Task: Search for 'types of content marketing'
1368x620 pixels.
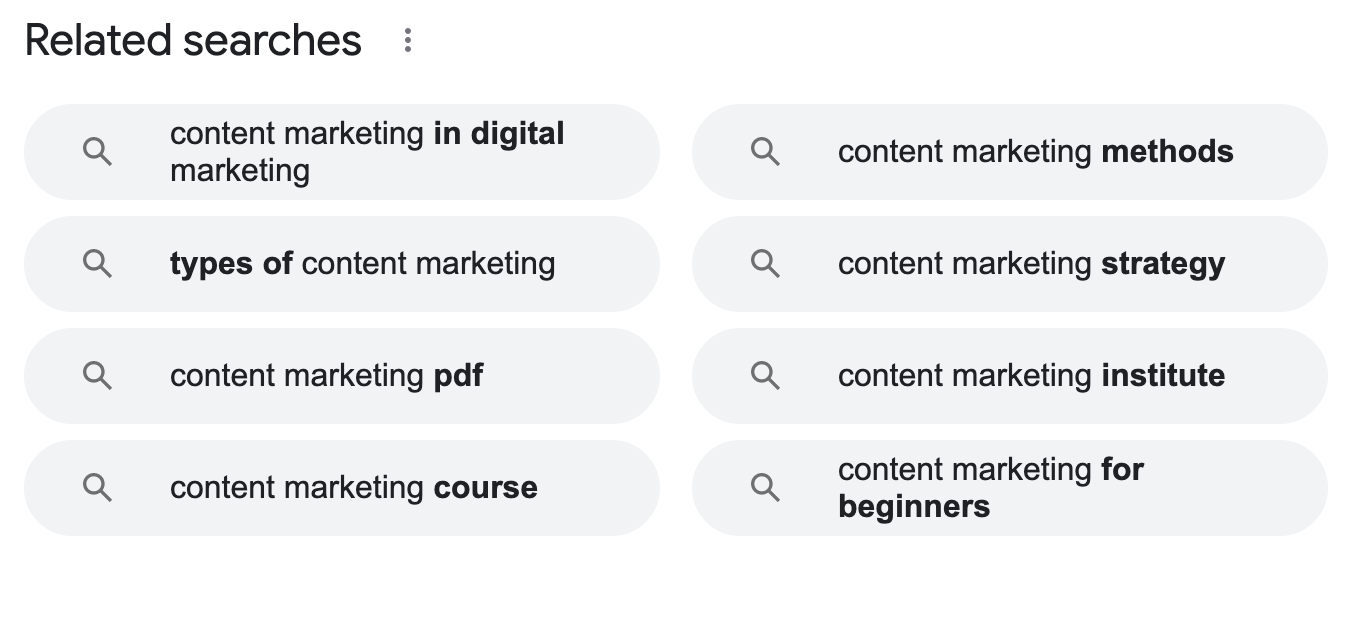Action: click(x=342, y=264)
